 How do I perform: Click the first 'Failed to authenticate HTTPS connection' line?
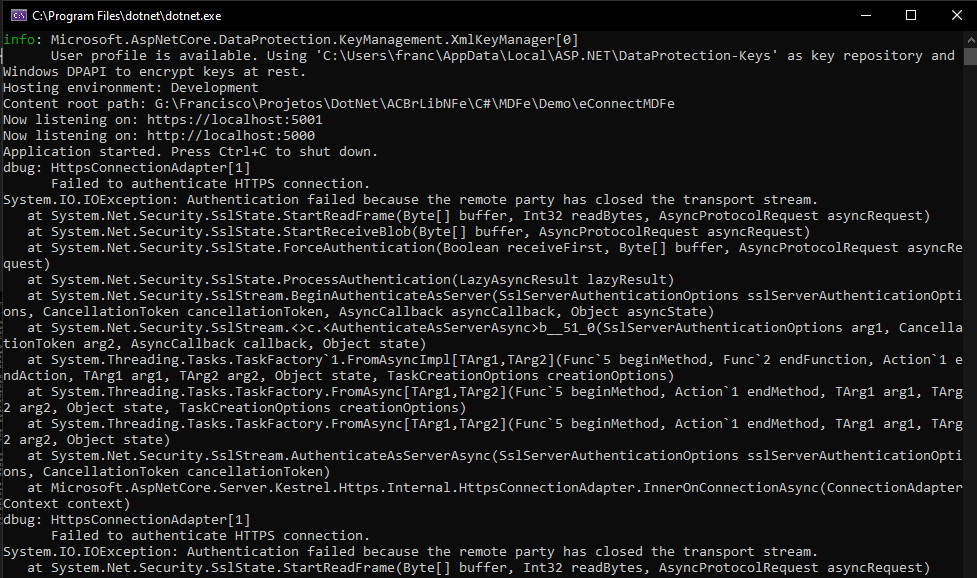coord(211,184)
